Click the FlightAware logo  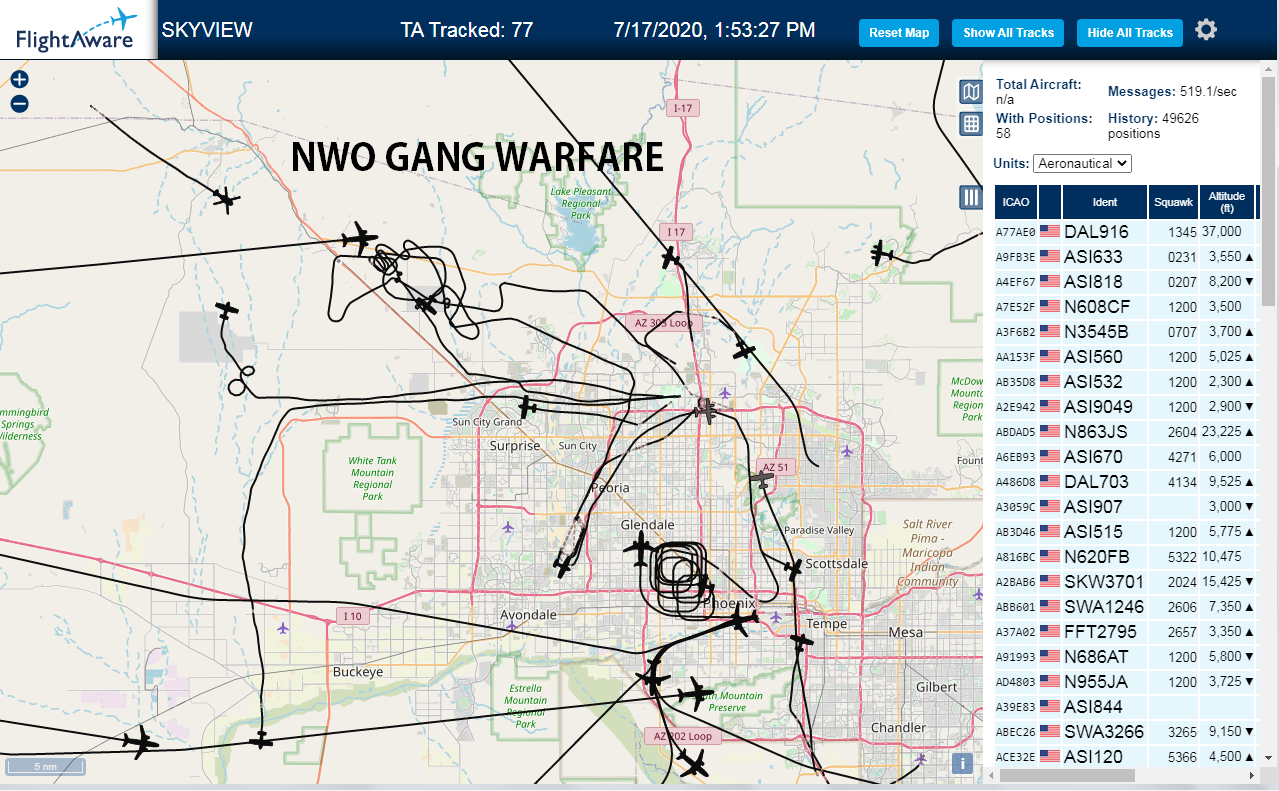[x=78, y=30]
